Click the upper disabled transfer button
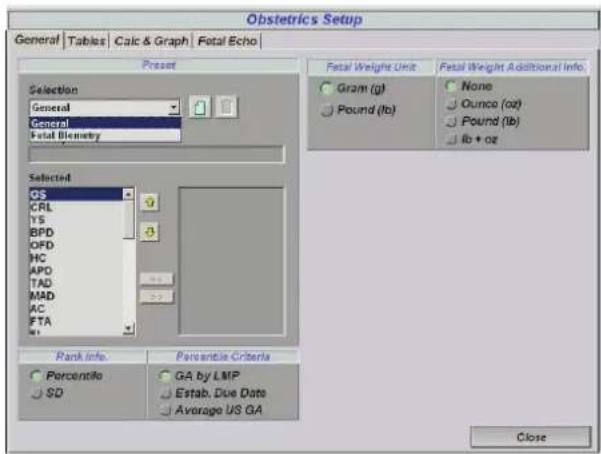 156,279
